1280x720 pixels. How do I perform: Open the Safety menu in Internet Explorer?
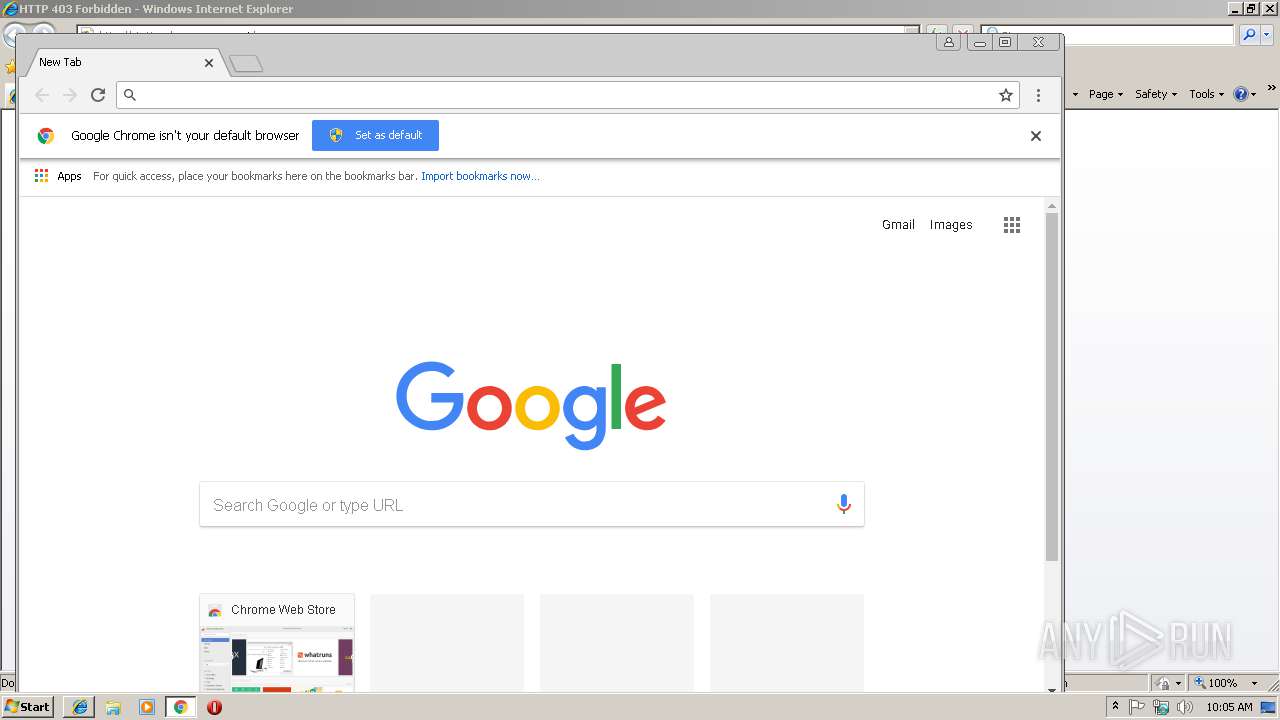[1156, 94]
